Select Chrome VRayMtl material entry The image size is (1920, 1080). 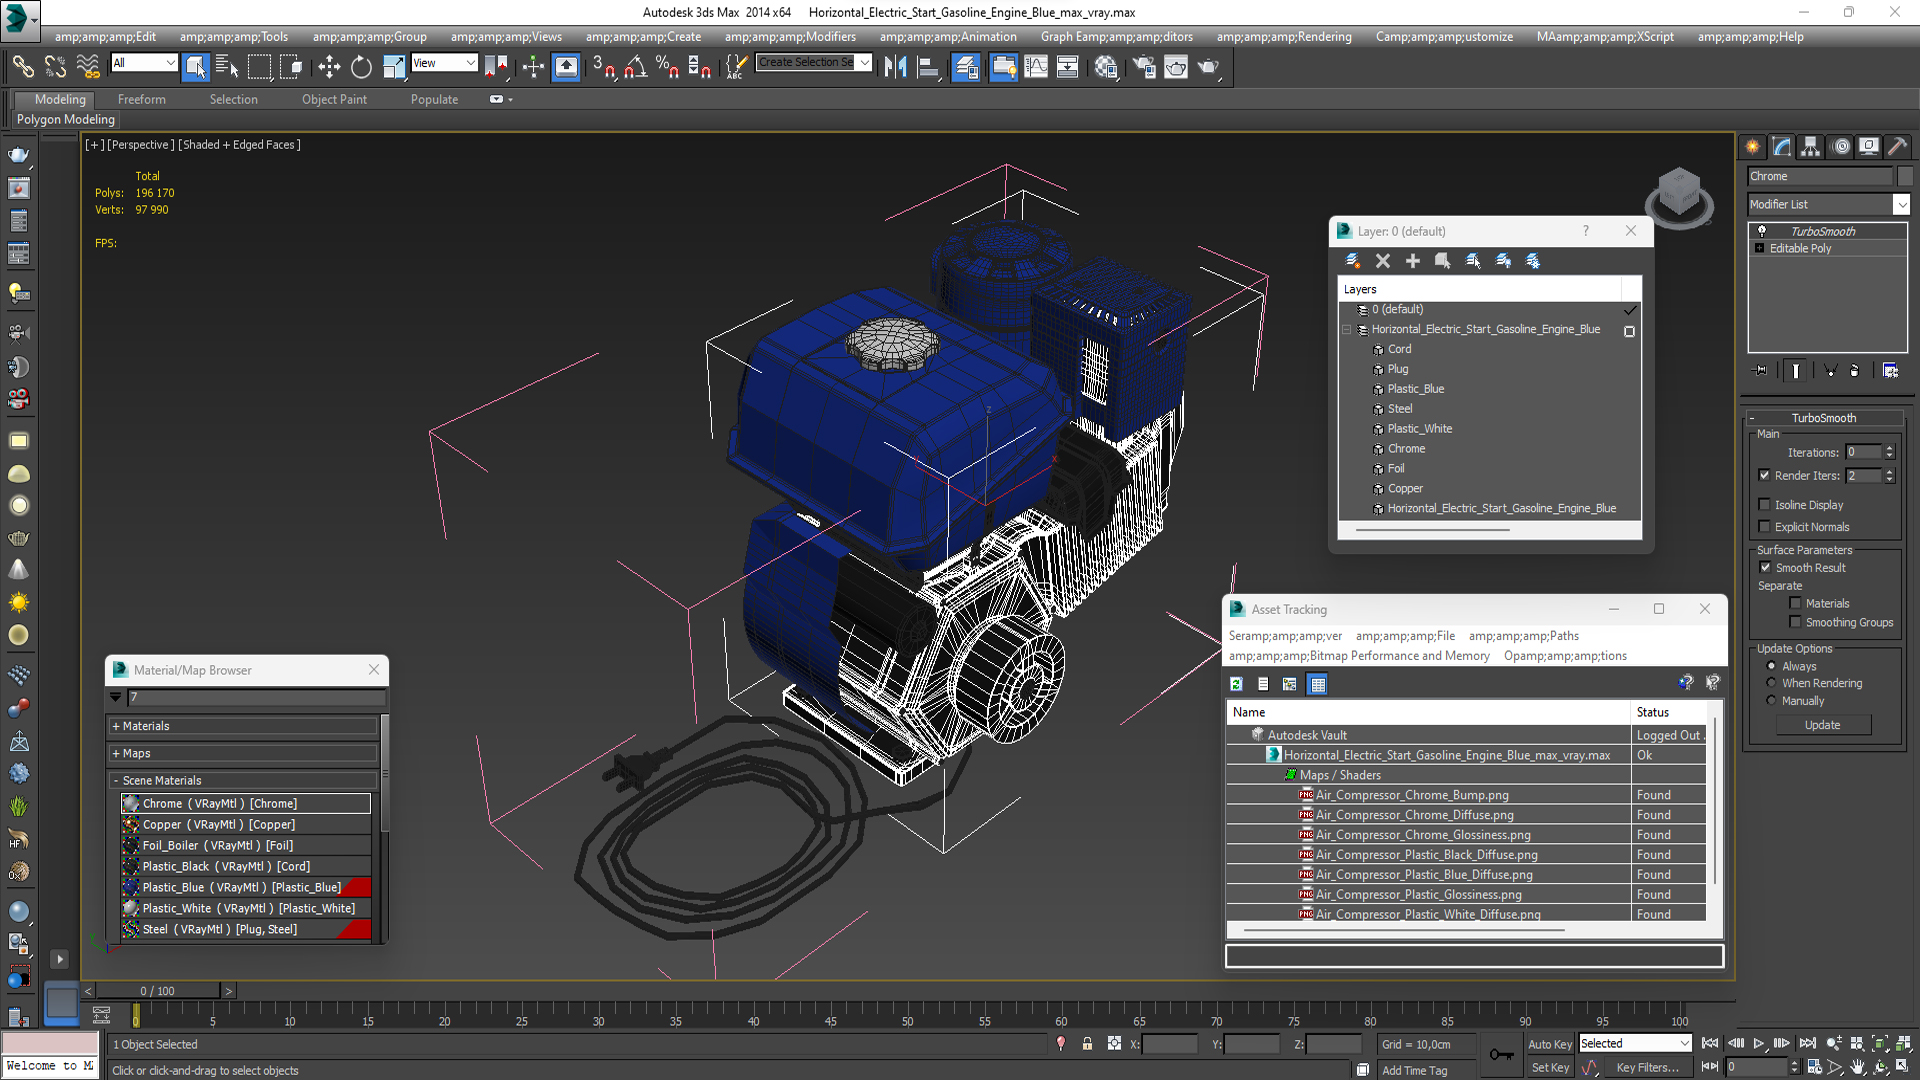246,803
